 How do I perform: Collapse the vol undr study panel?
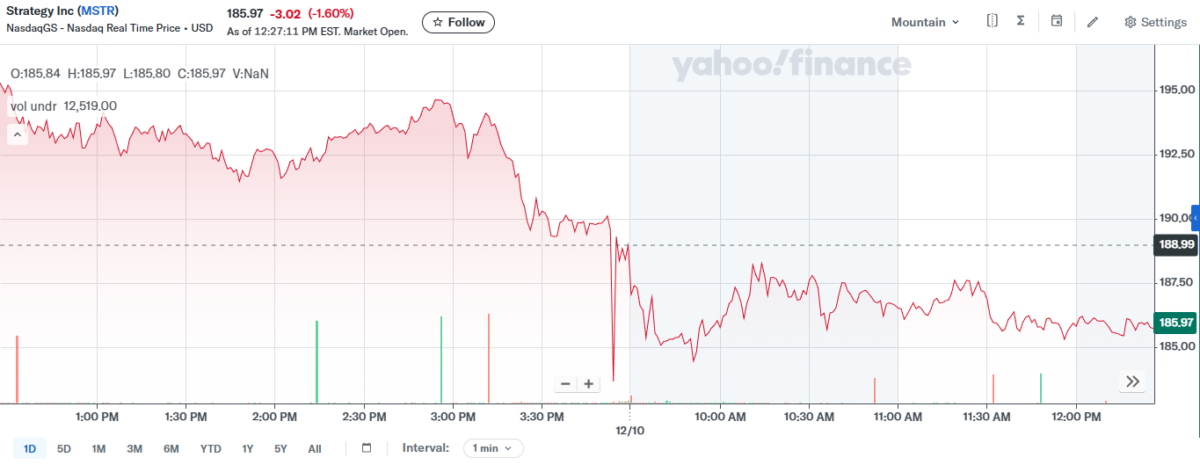click(x=16, y=133)
